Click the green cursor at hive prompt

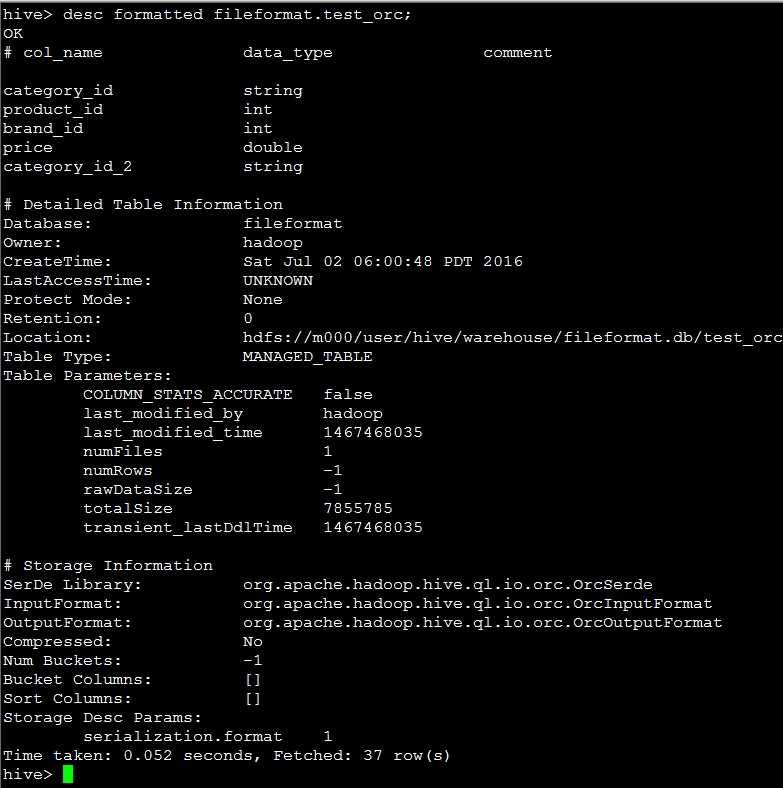68,774
